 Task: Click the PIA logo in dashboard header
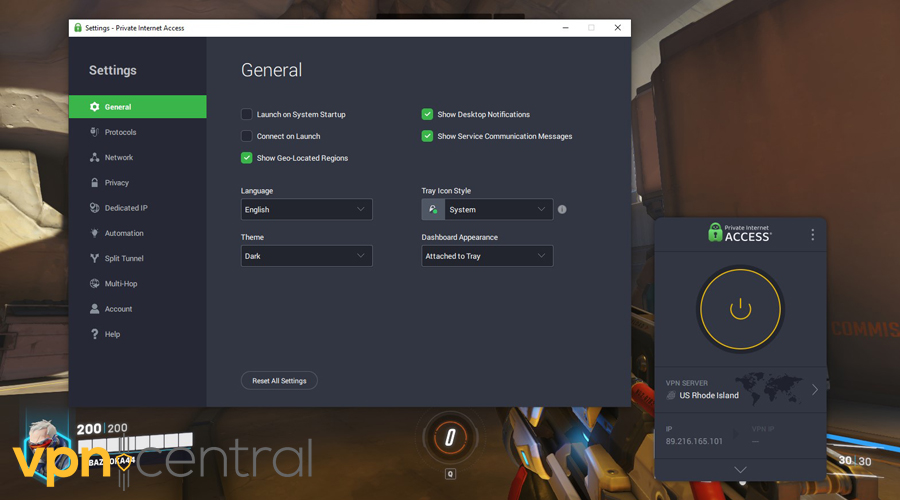(739, 232)
